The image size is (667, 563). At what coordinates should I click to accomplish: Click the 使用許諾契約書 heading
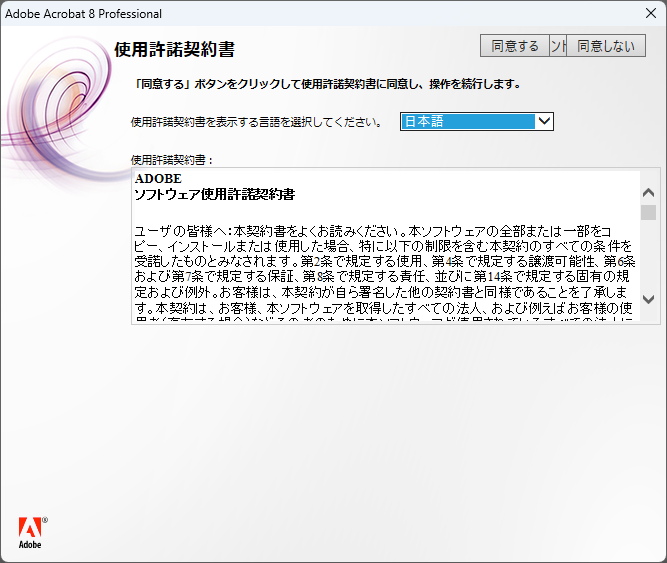(174, 49)
